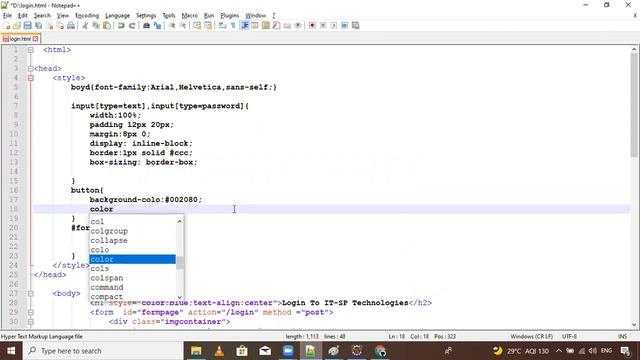Undo the last edit via toolbar

121,25
